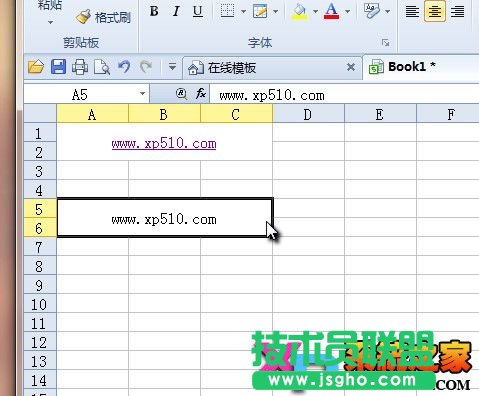Select column C header
This screenshot has width=479, height=396.
tap(236, 115)
